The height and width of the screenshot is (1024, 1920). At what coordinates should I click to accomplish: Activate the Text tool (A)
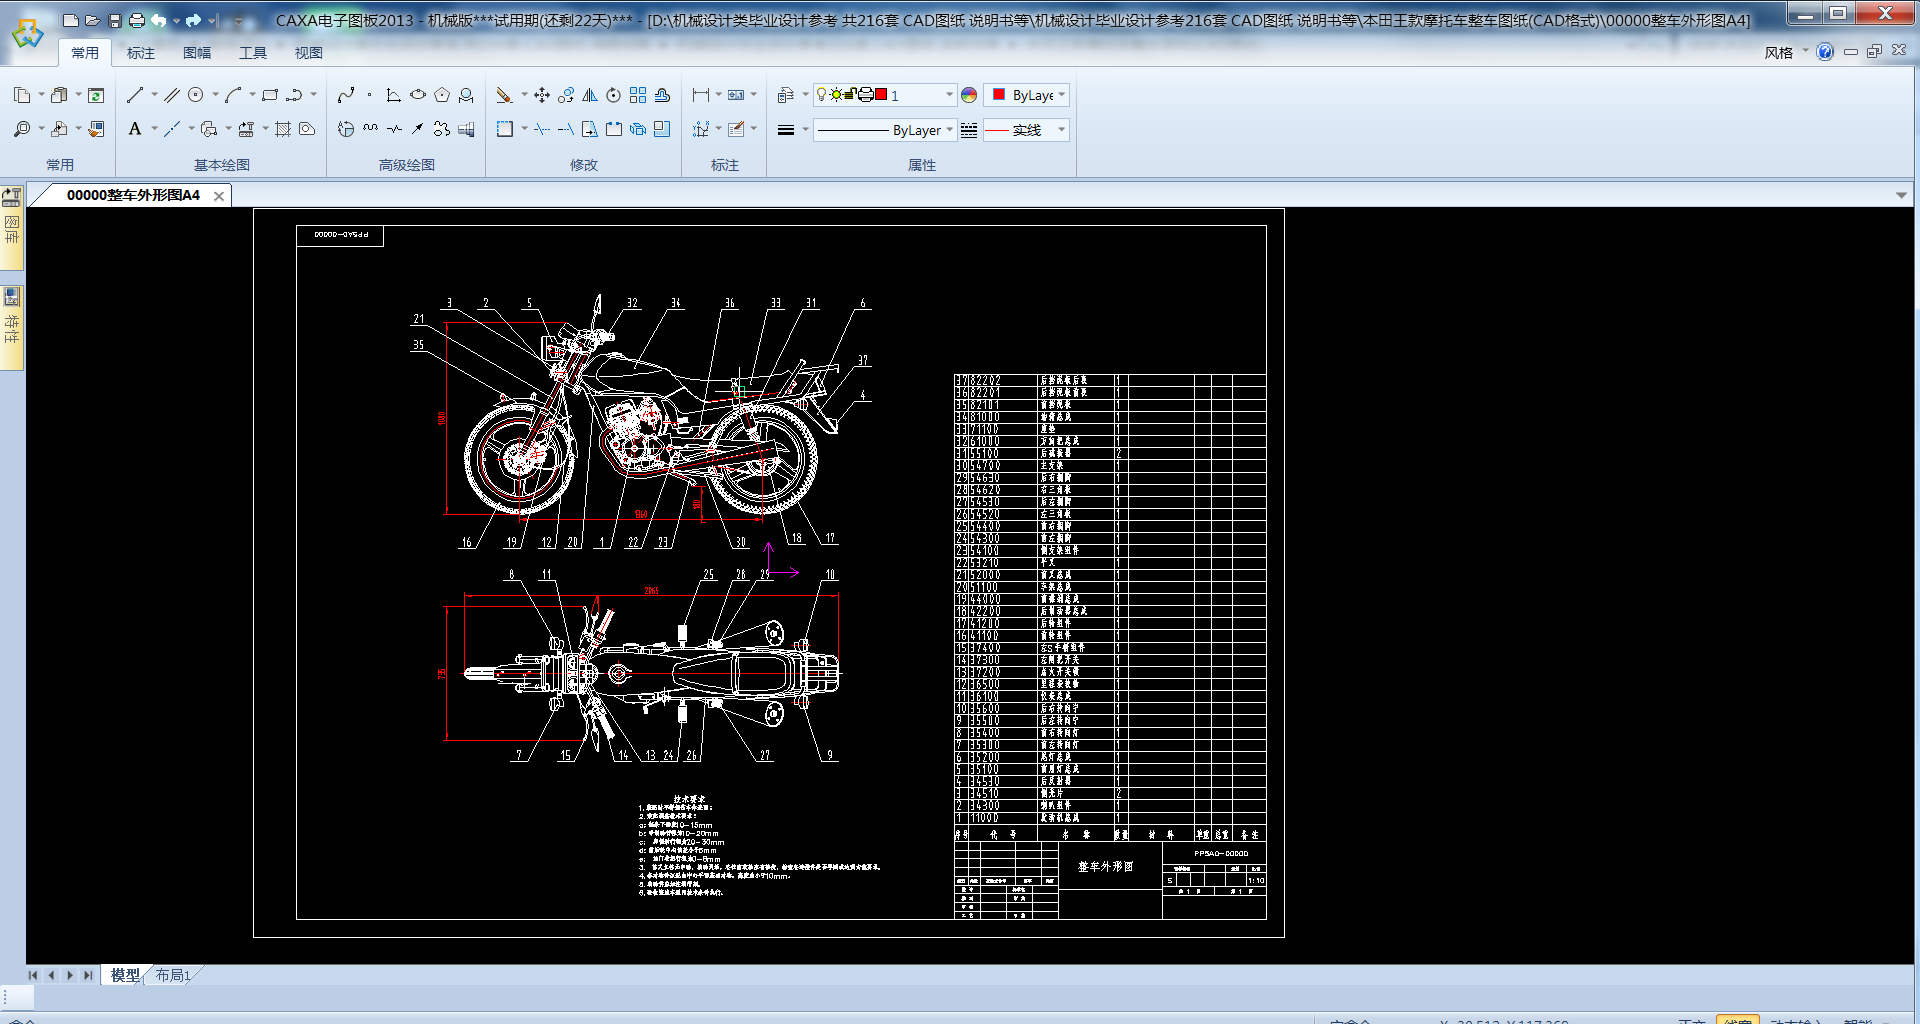(x=135, y=129)
